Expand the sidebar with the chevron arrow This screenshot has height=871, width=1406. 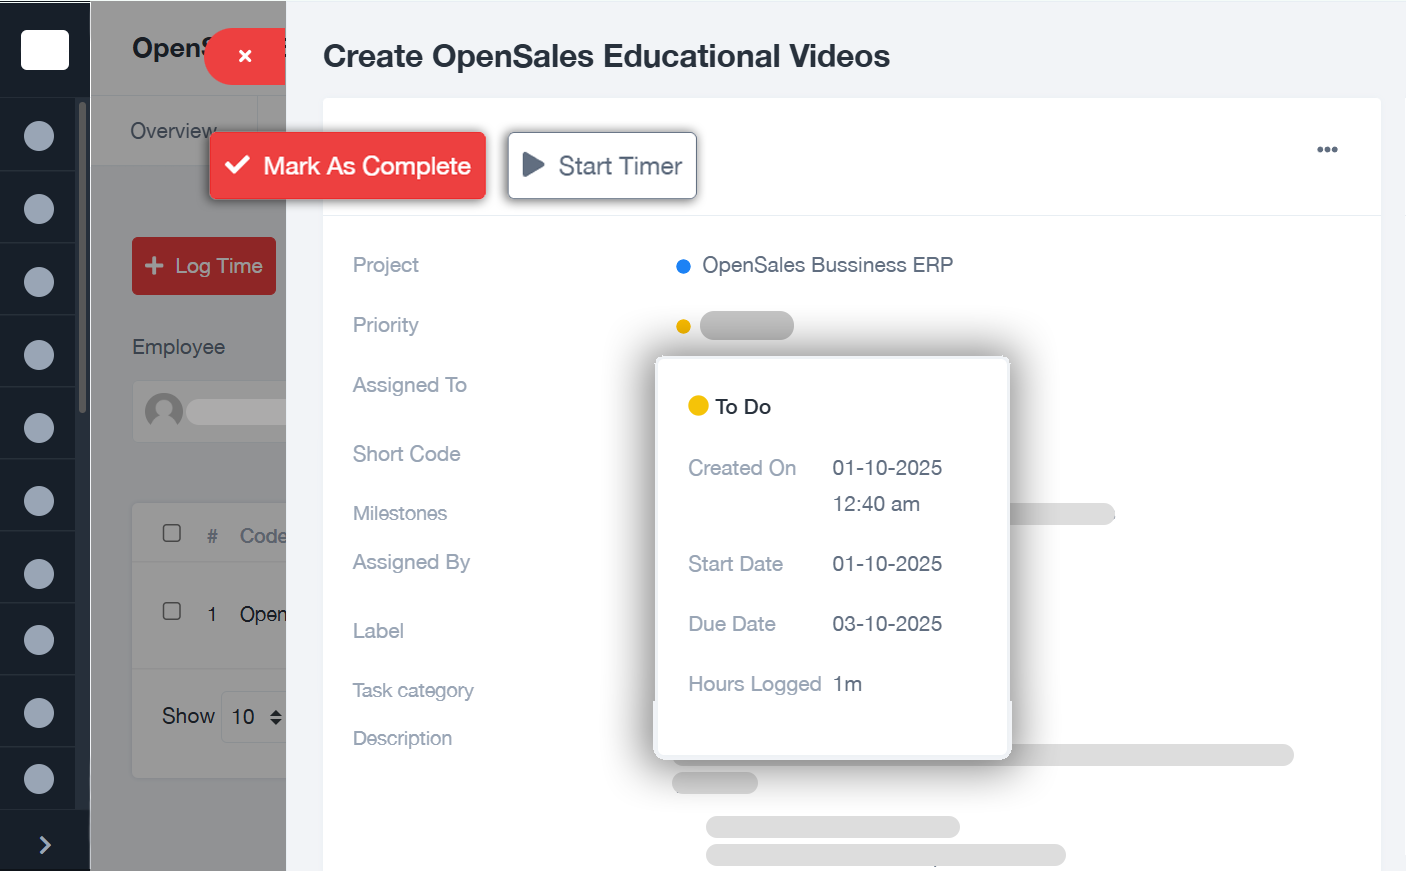[44, 845]
